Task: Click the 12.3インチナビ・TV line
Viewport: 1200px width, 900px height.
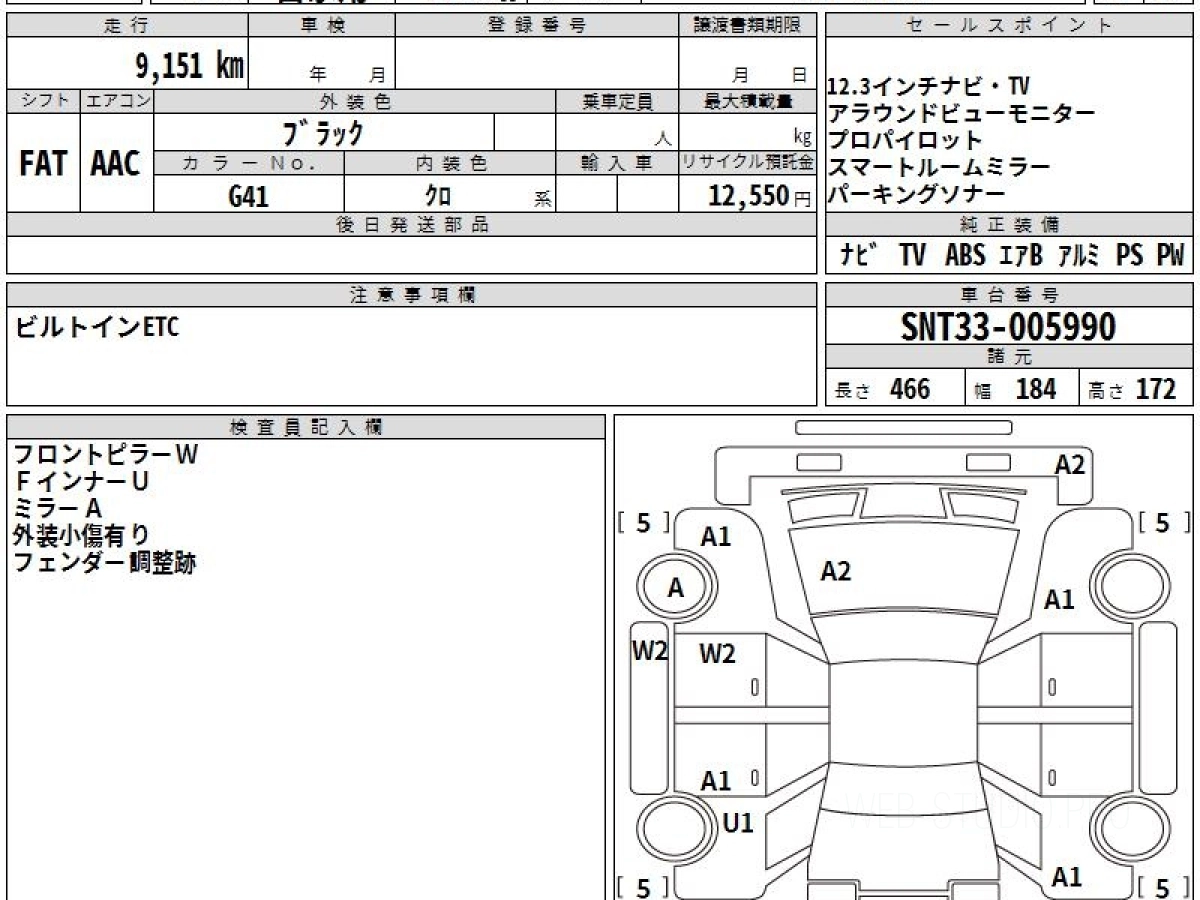Action: 929,86
